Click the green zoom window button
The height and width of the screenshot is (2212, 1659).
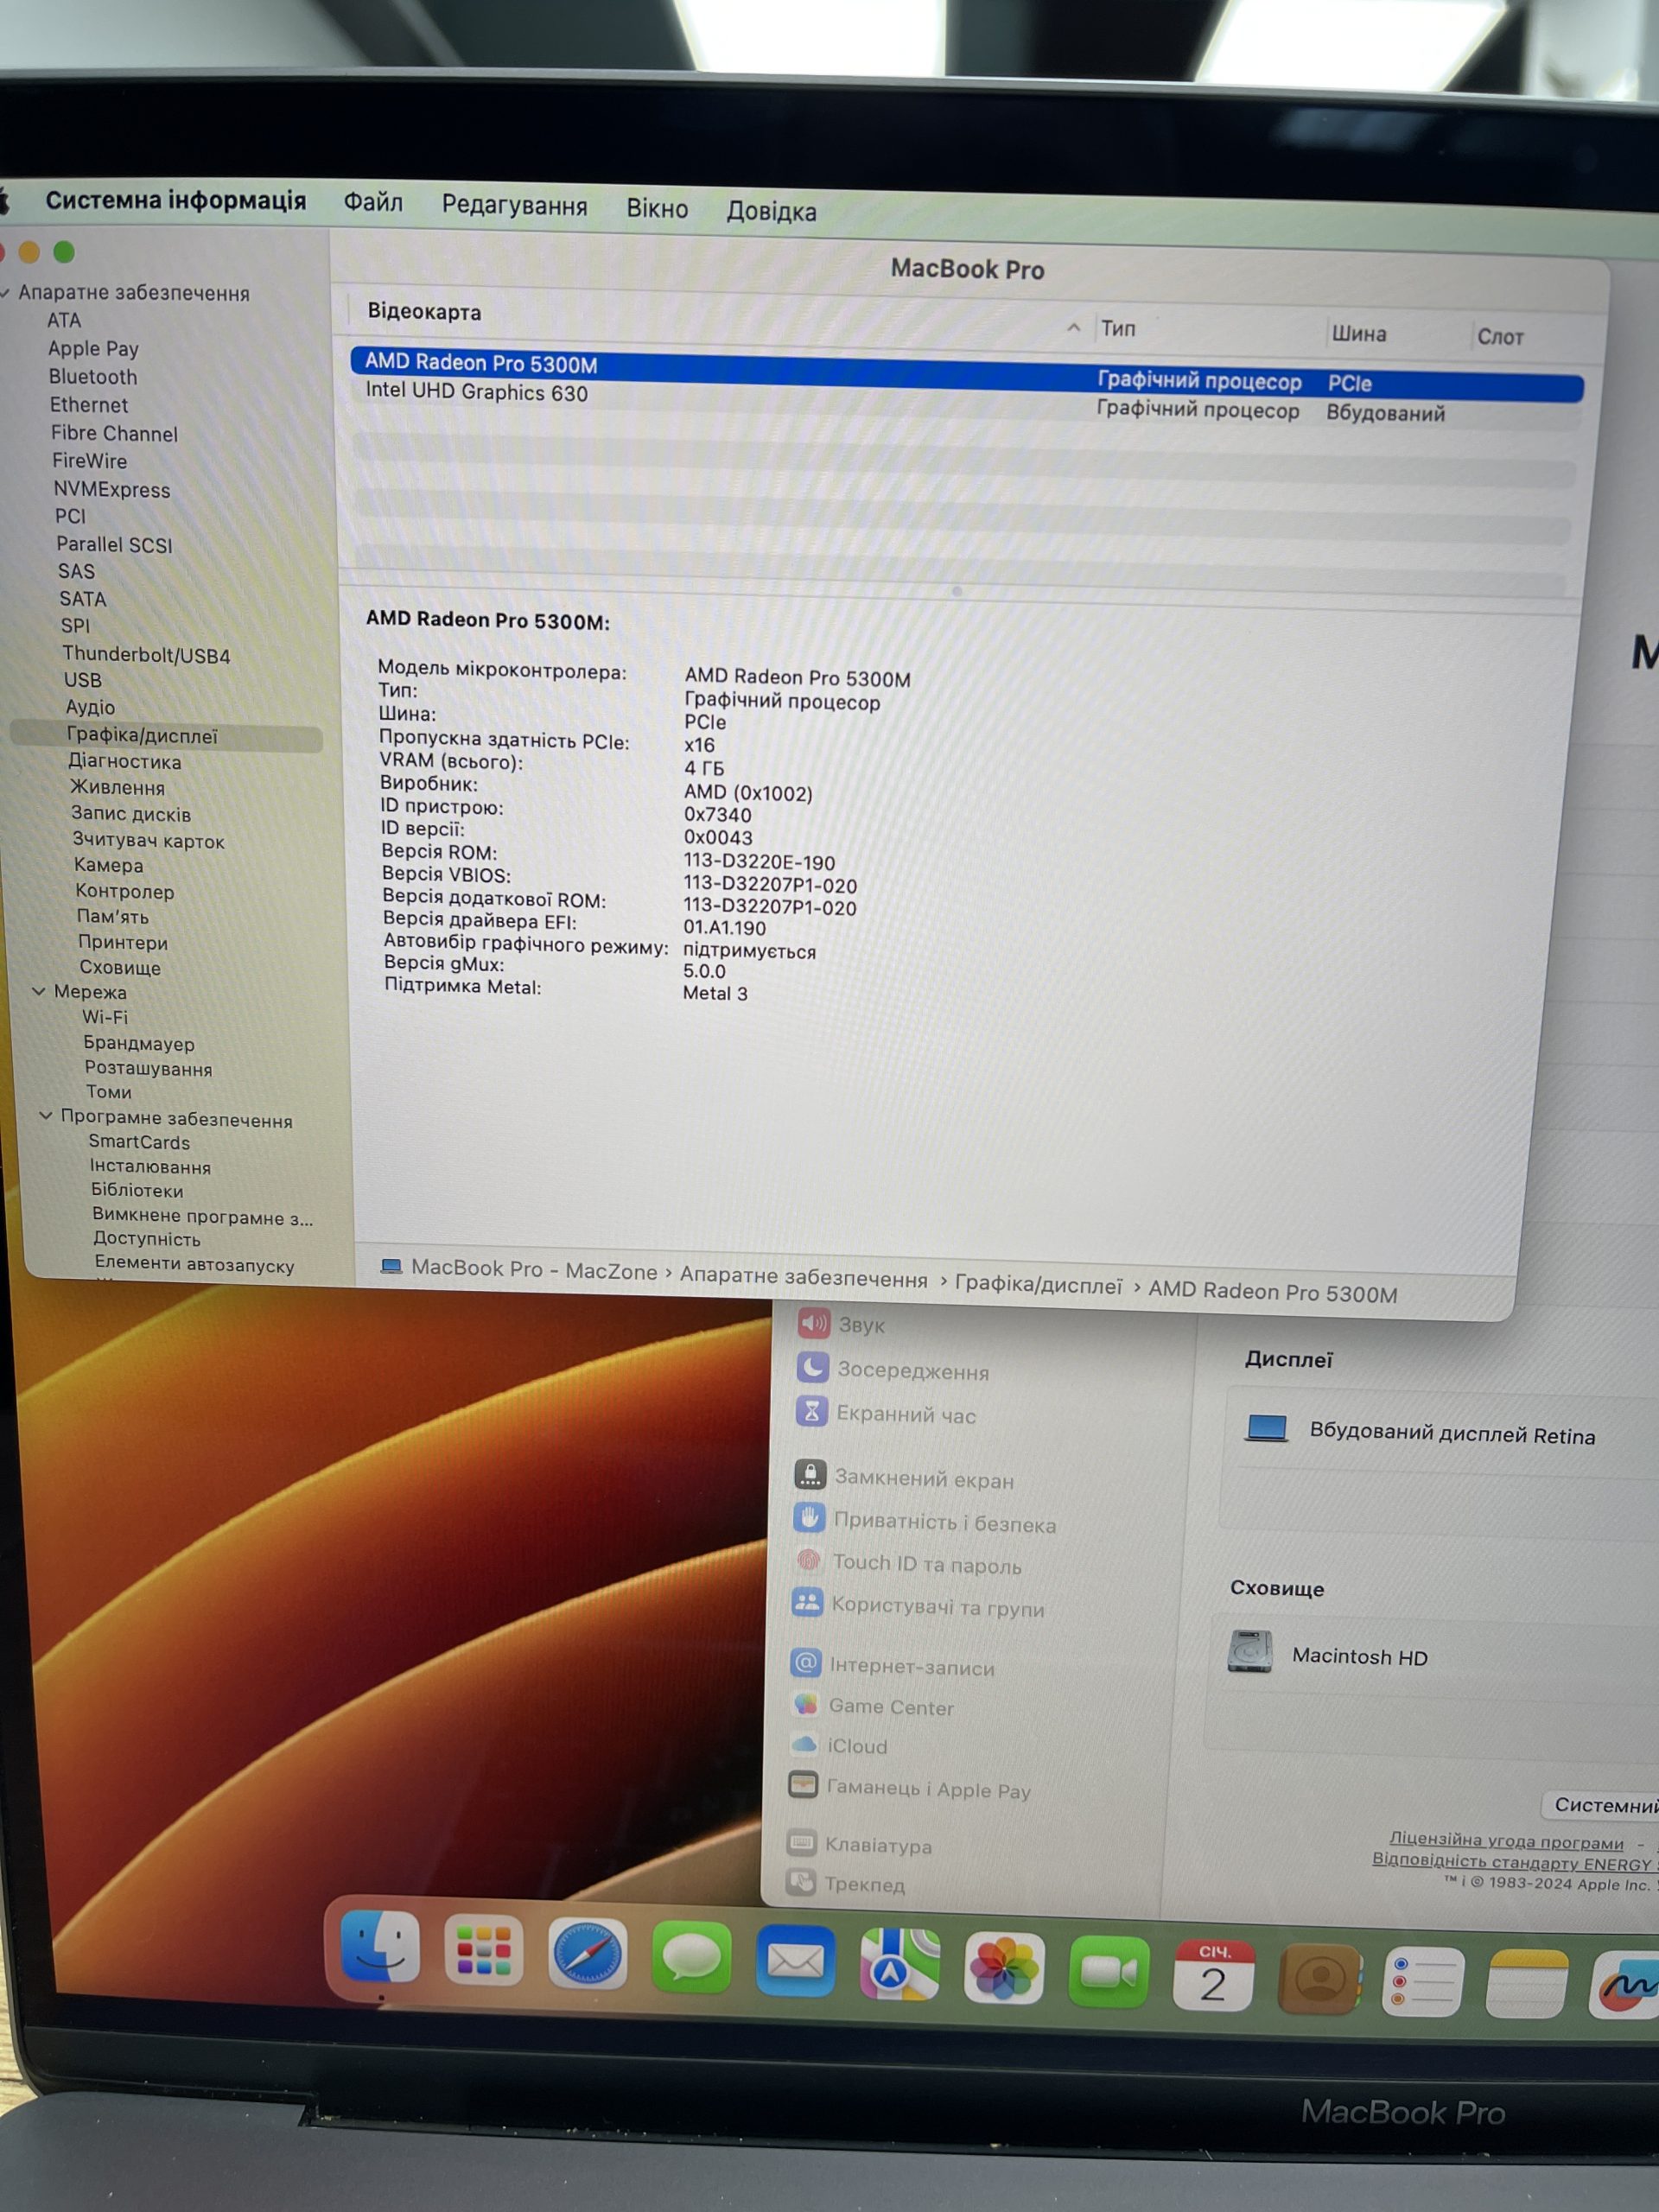click(64, 252)
